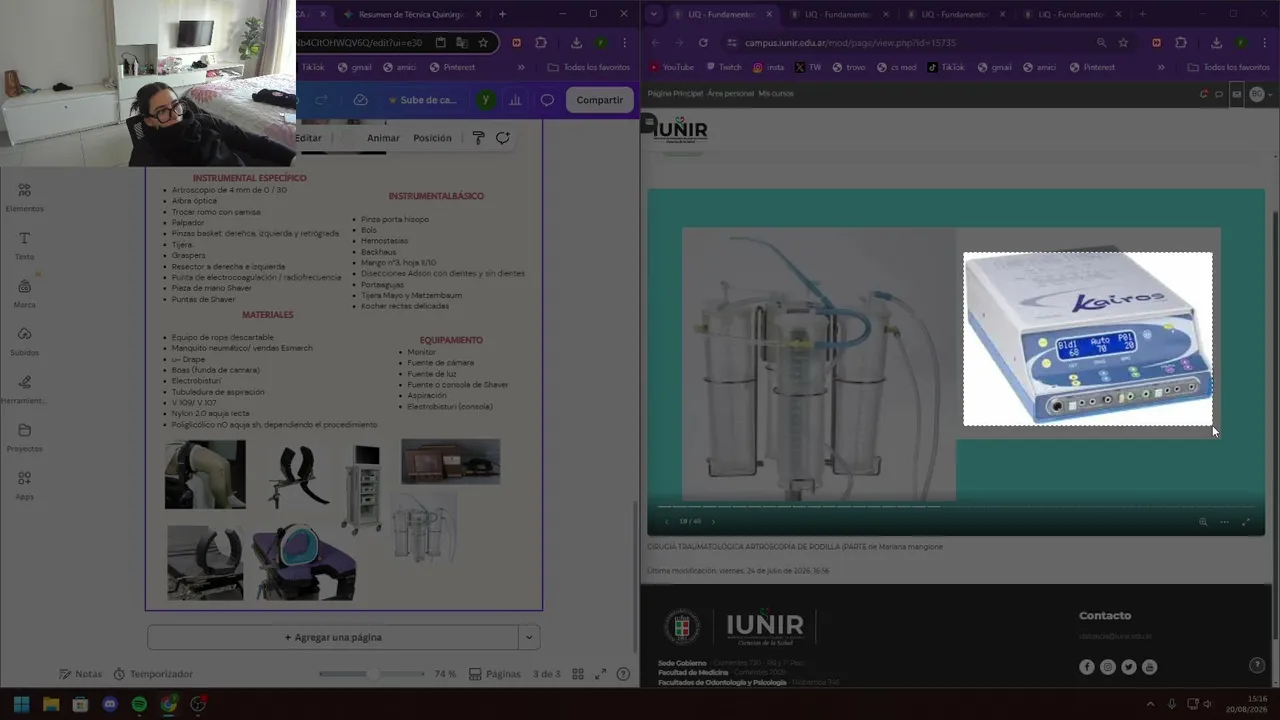1280x720 pixels.
Task: Click the Páginas page view button
Action: [495, 674]
